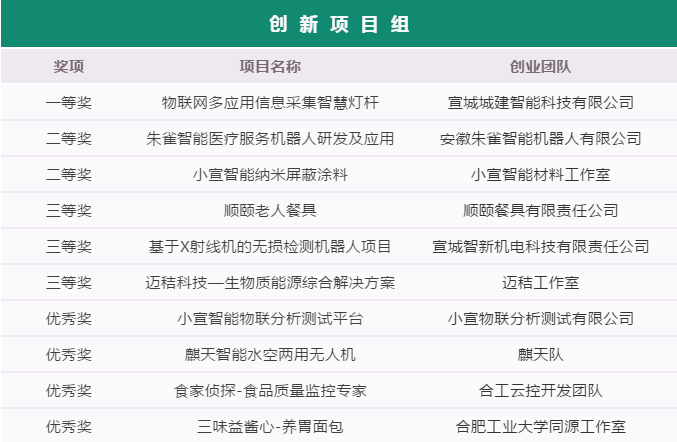Viewport: 677px width, 442px height.
Task: Click 优秀奖 in the 食家侦探 row
Action: click(69, 391)
